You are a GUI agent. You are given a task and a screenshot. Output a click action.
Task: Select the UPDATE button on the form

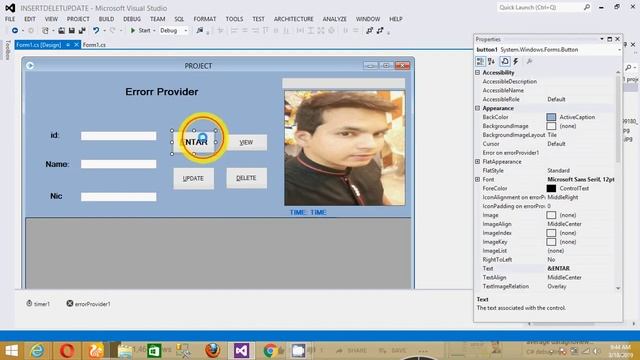(x=193, y=178)
